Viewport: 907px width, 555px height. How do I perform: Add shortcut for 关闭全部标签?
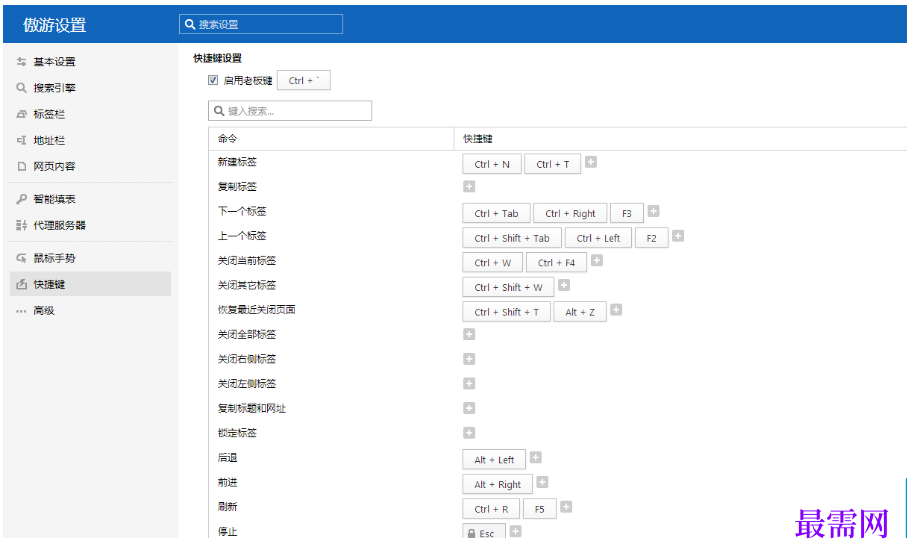(x=469, y=335)
